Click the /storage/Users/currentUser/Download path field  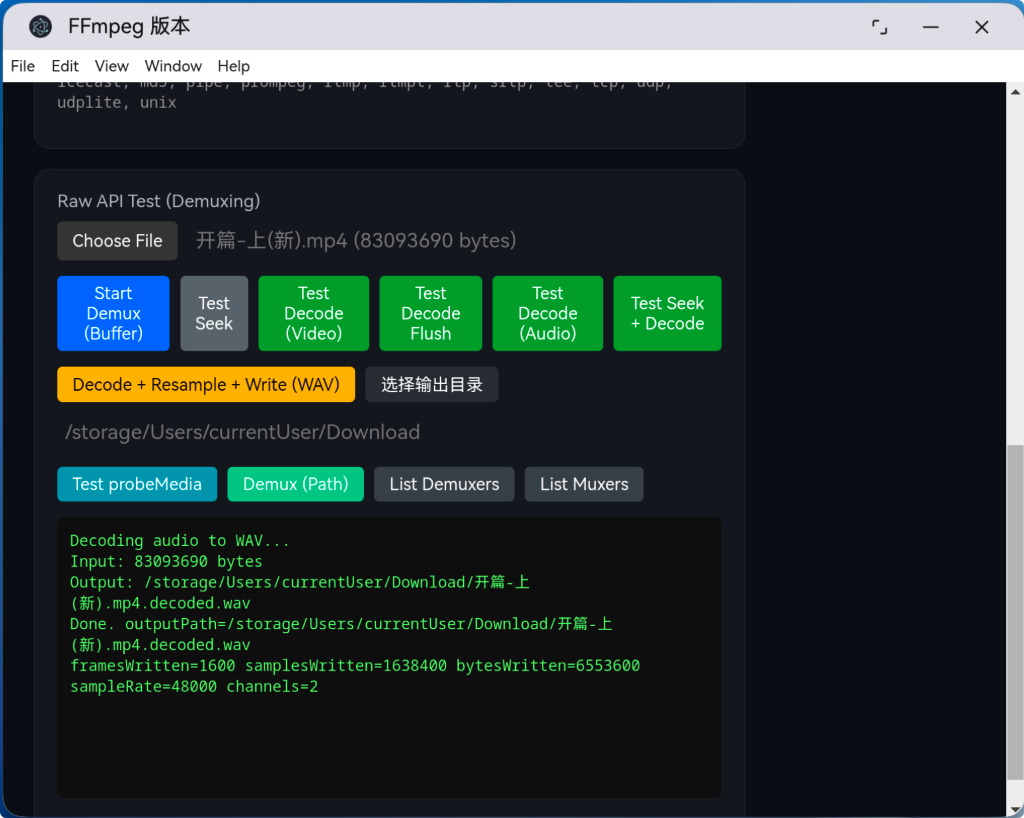(x=242, y=432)
